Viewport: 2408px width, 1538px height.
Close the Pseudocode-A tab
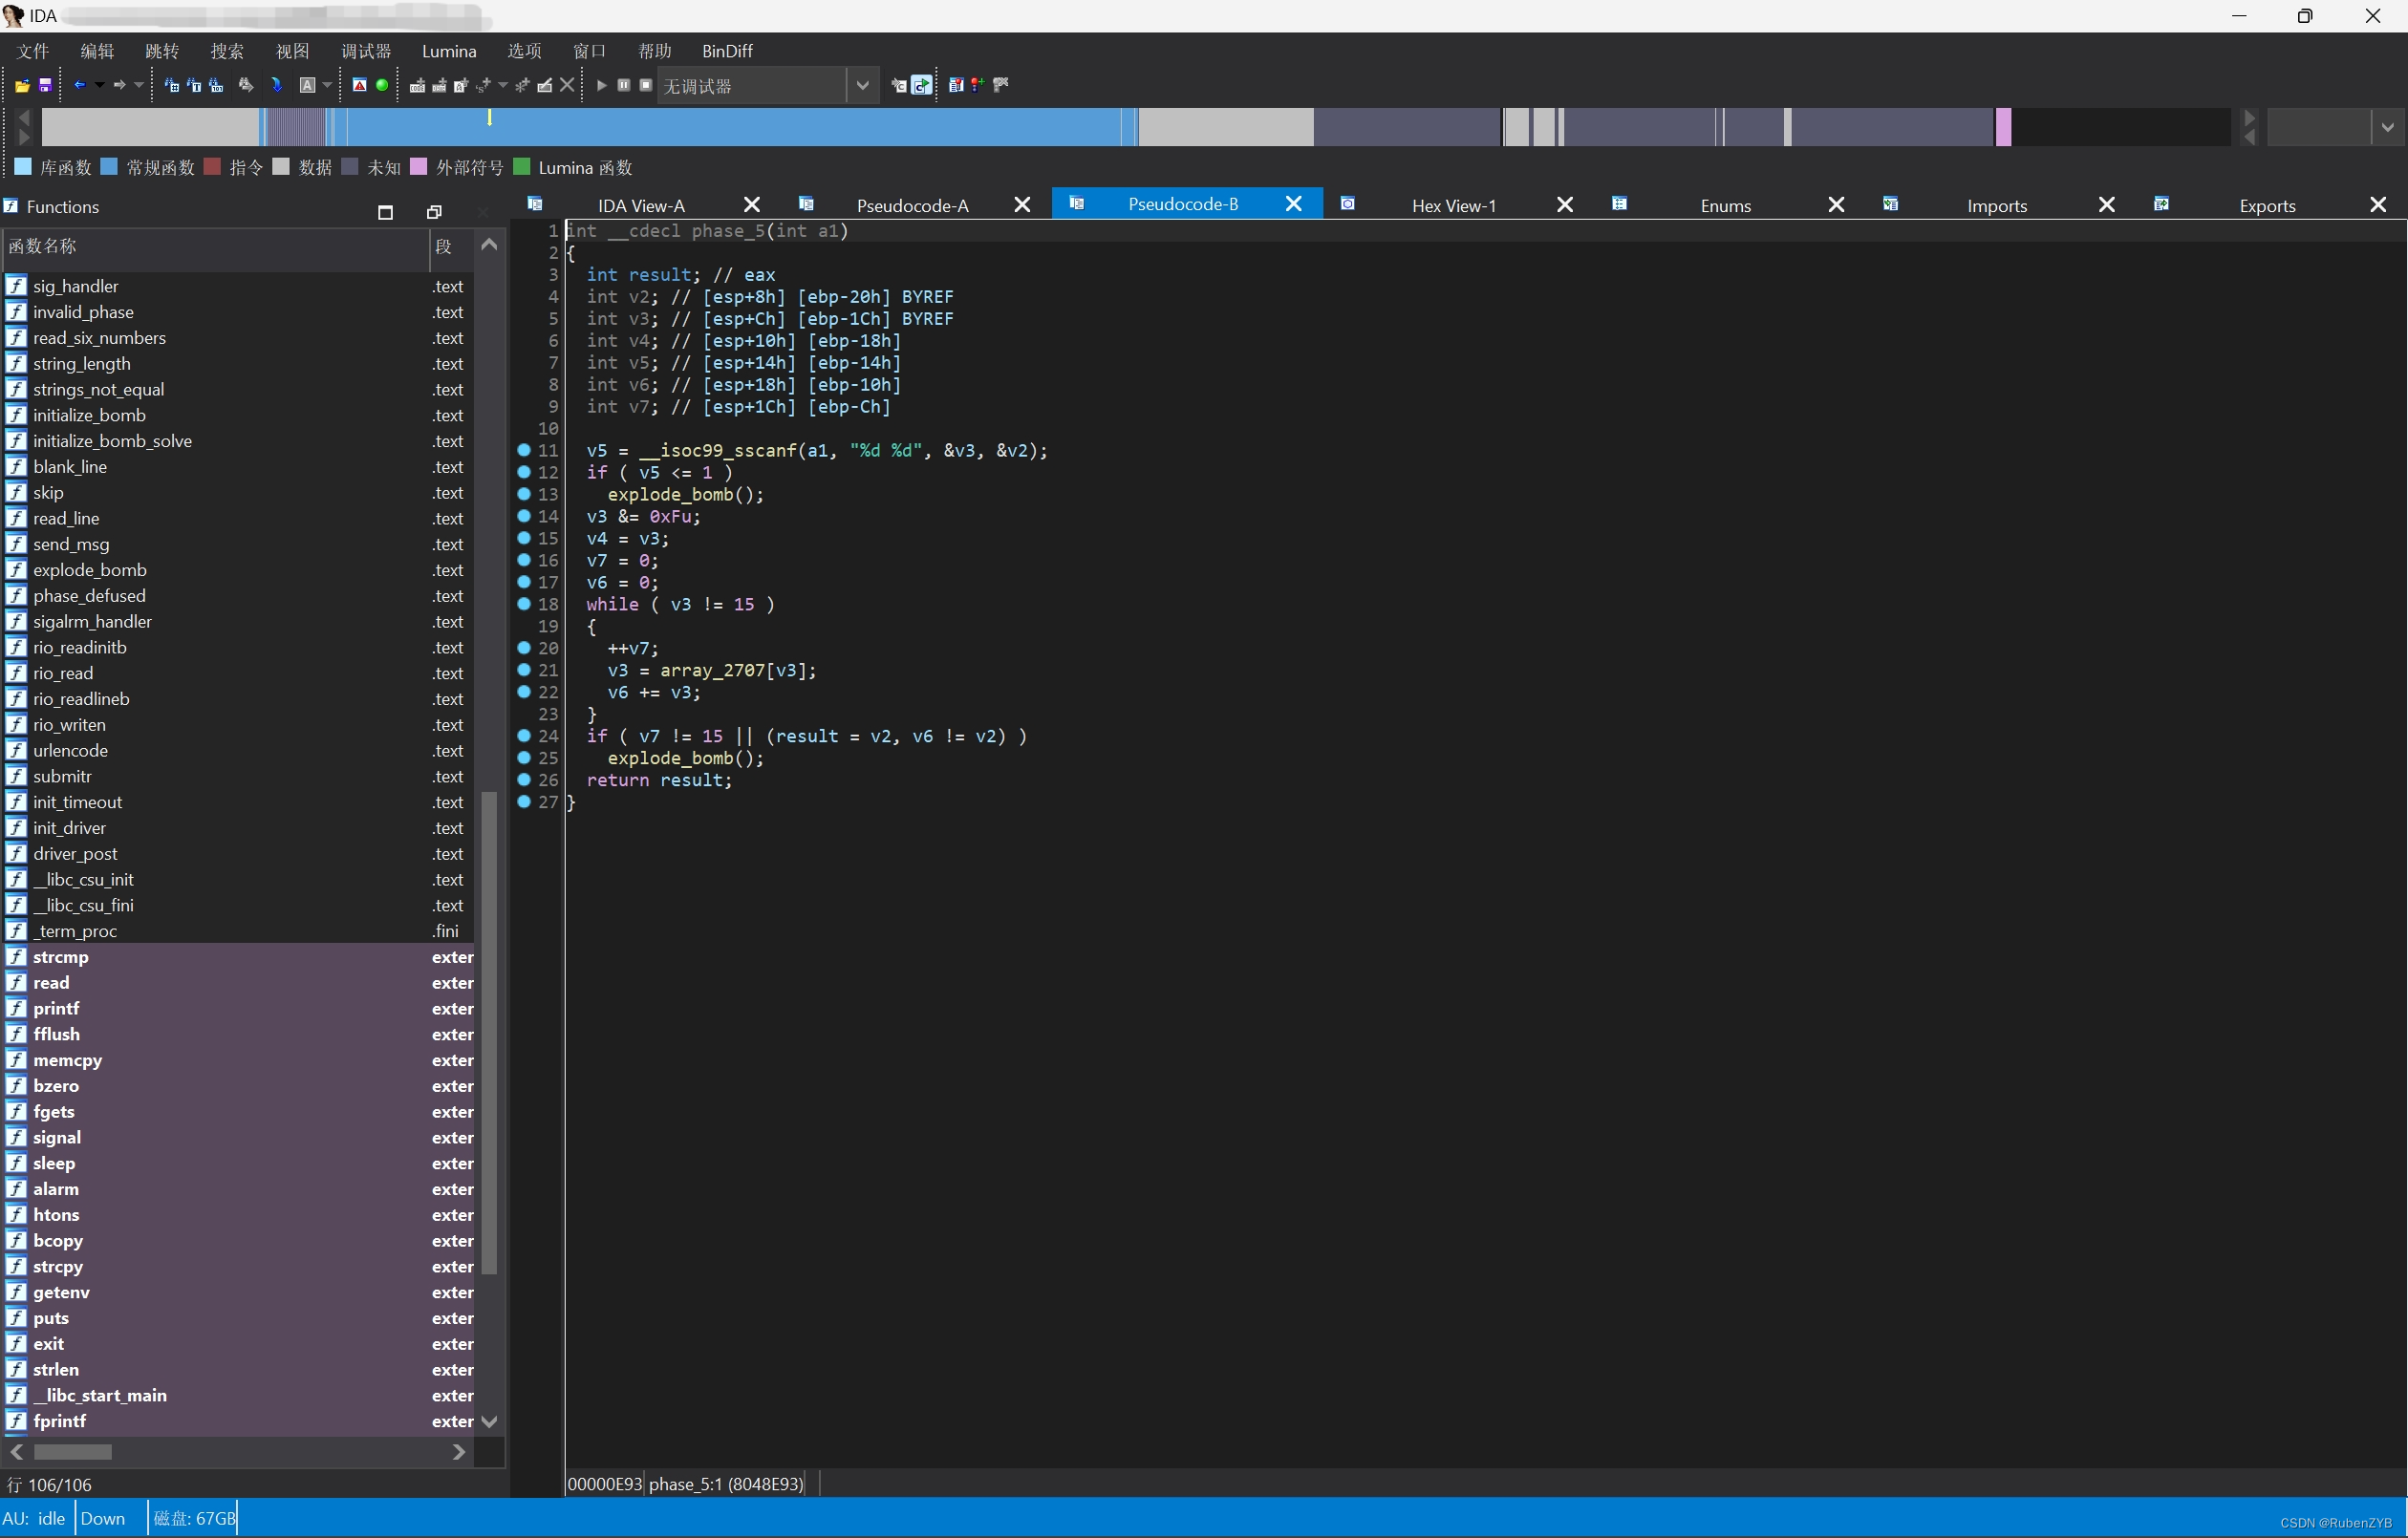click(x=1022, y=205)
